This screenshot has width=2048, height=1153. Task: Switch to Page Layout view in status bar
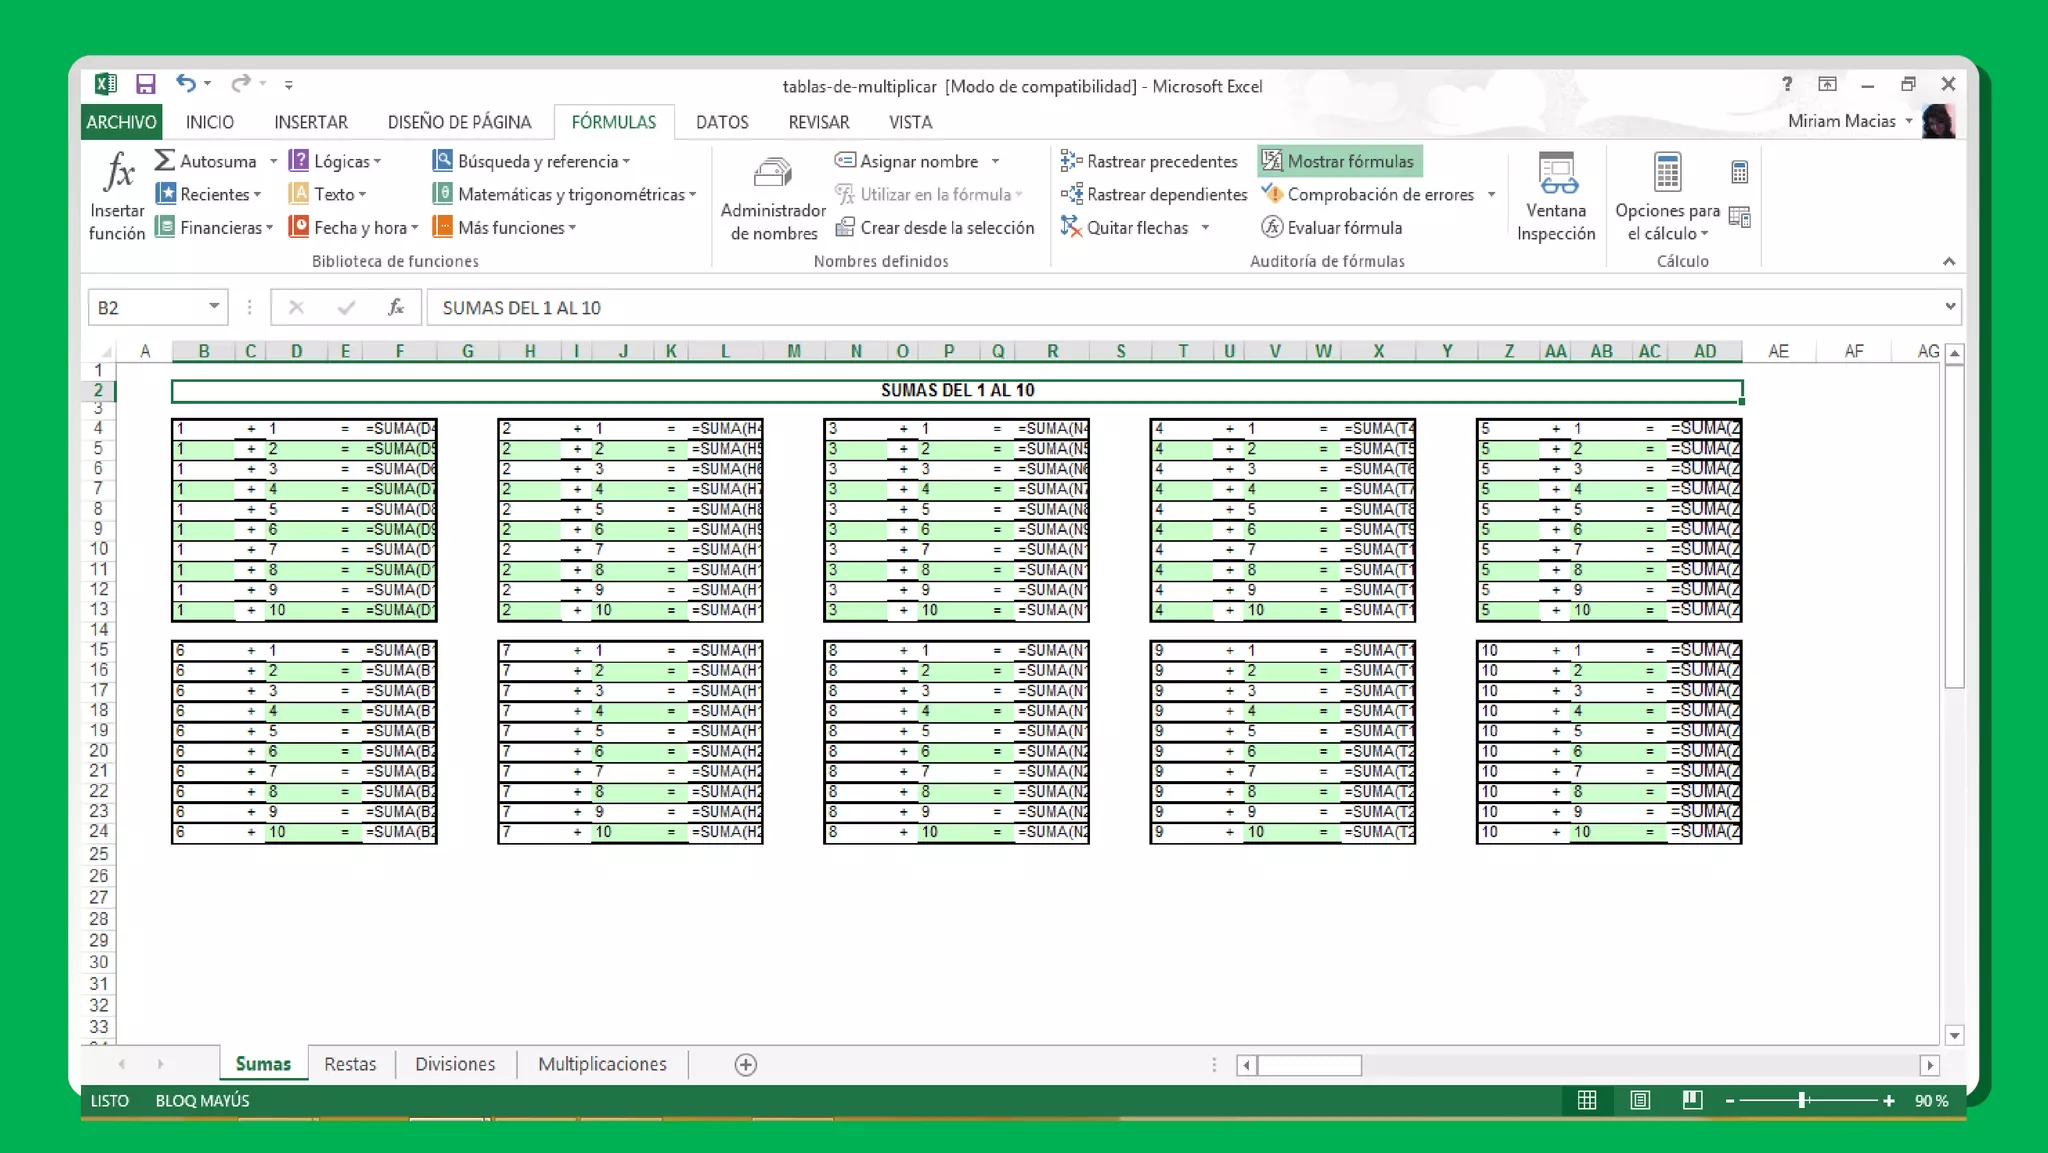(1640, 1101)
